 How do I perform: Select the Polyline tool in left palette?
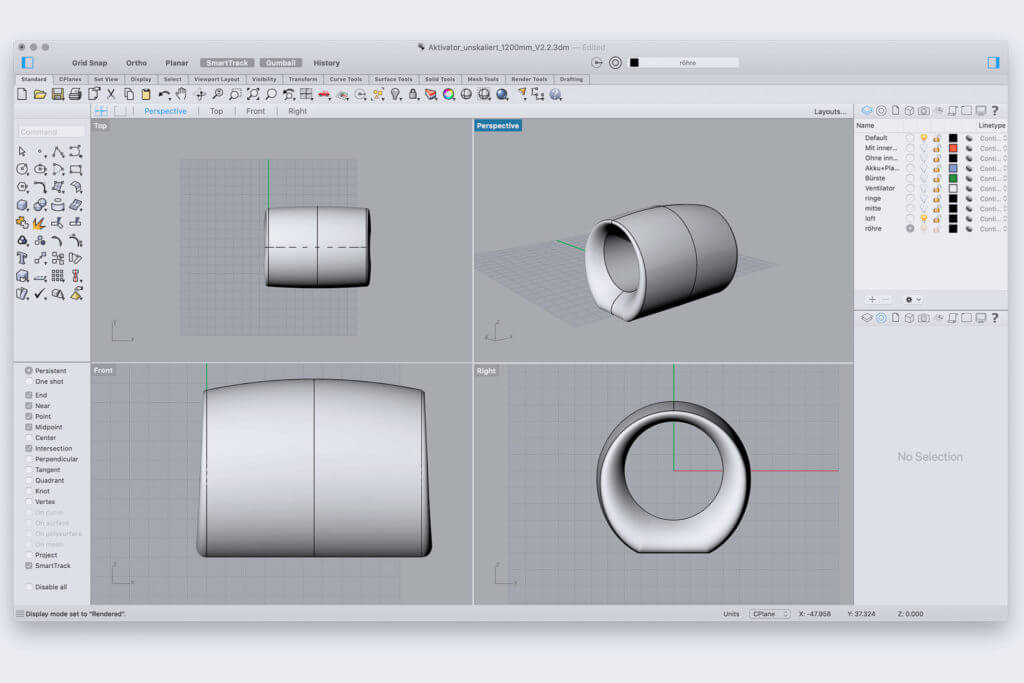coord(57,151)
